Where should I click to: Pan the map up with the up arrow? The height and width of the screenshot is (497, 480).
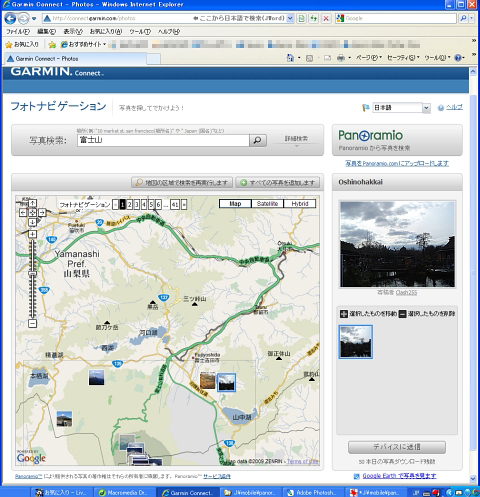(32, 203)
